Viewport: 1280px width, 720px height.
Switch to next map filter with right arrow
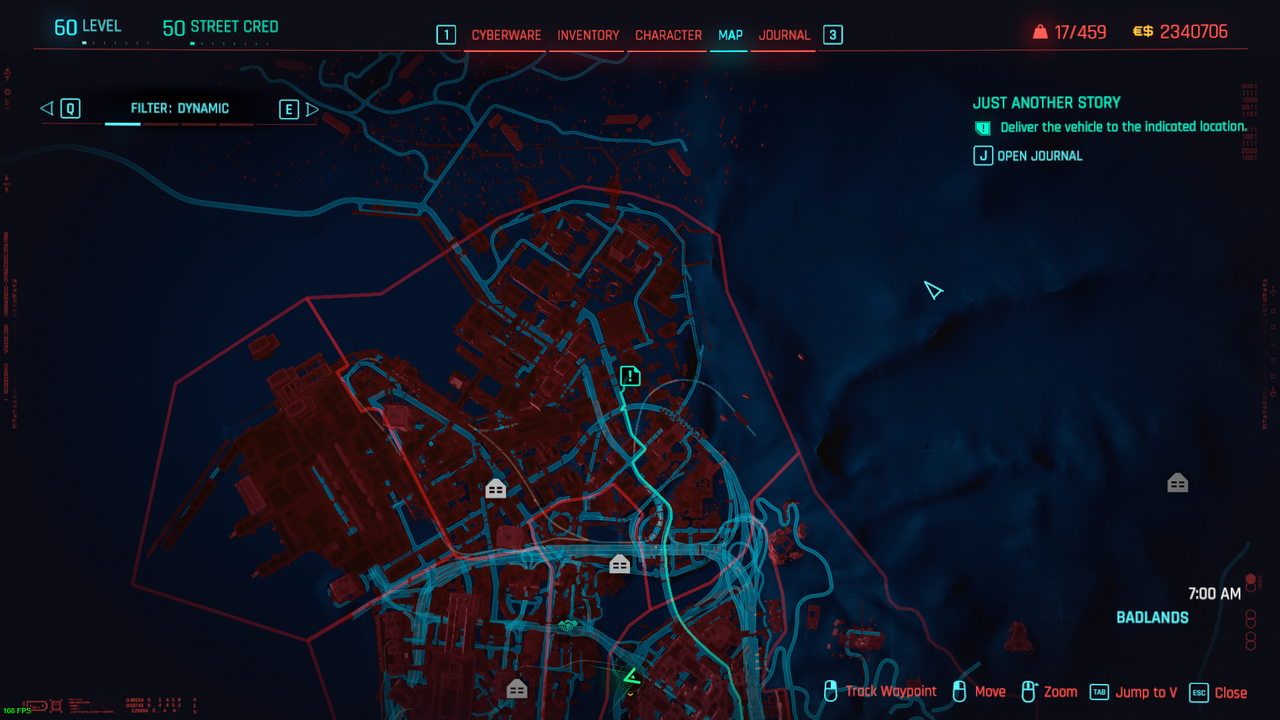coord(312,109)
